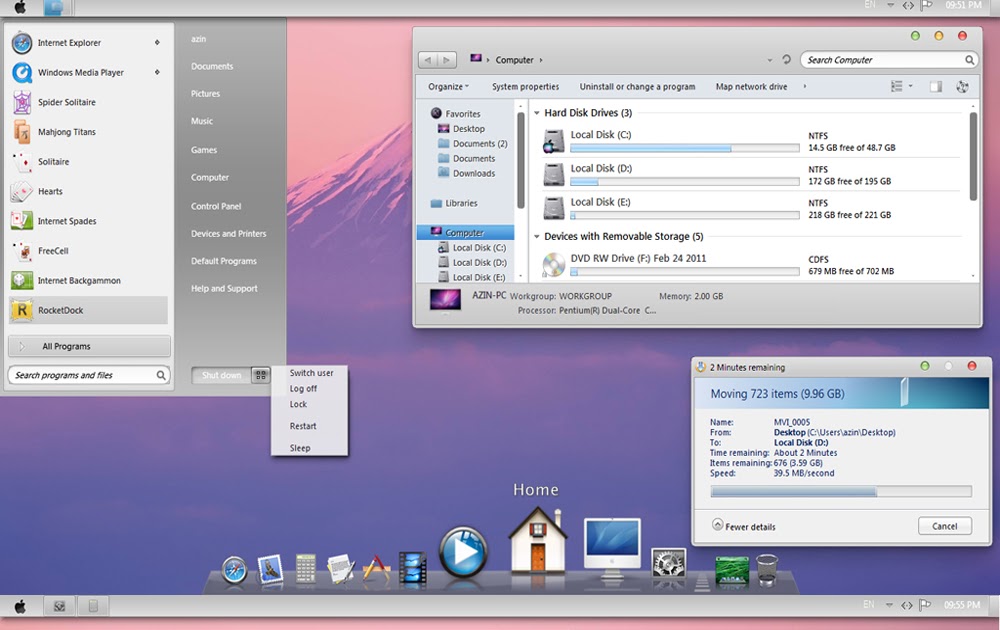
Task: Expand Internet Explorer jump list arrow
Action: (x=157, y=43)
